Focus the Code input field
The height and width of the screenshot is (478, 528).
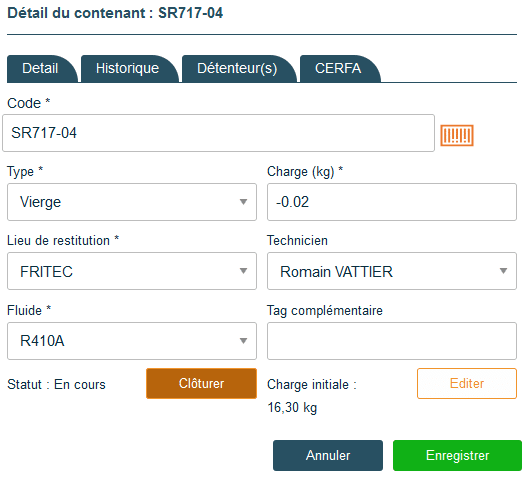point(219,133)
